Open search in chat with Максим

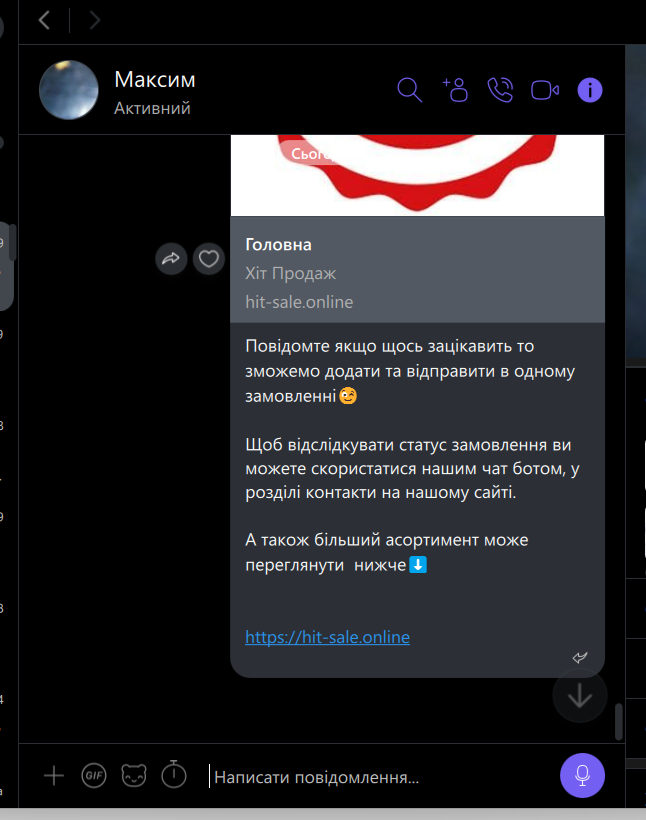tap(409, 90)
